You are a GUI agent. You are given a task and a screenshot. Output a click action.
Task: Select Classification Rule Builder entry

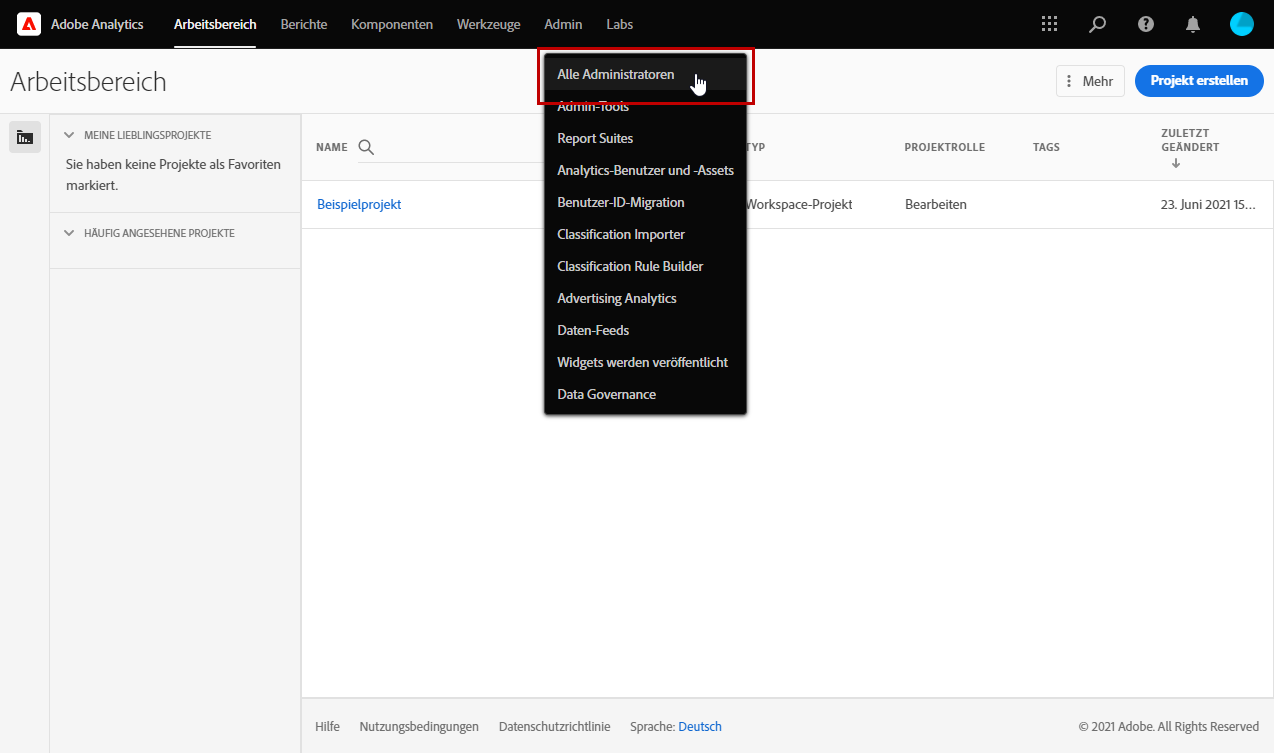coord(630,266)
